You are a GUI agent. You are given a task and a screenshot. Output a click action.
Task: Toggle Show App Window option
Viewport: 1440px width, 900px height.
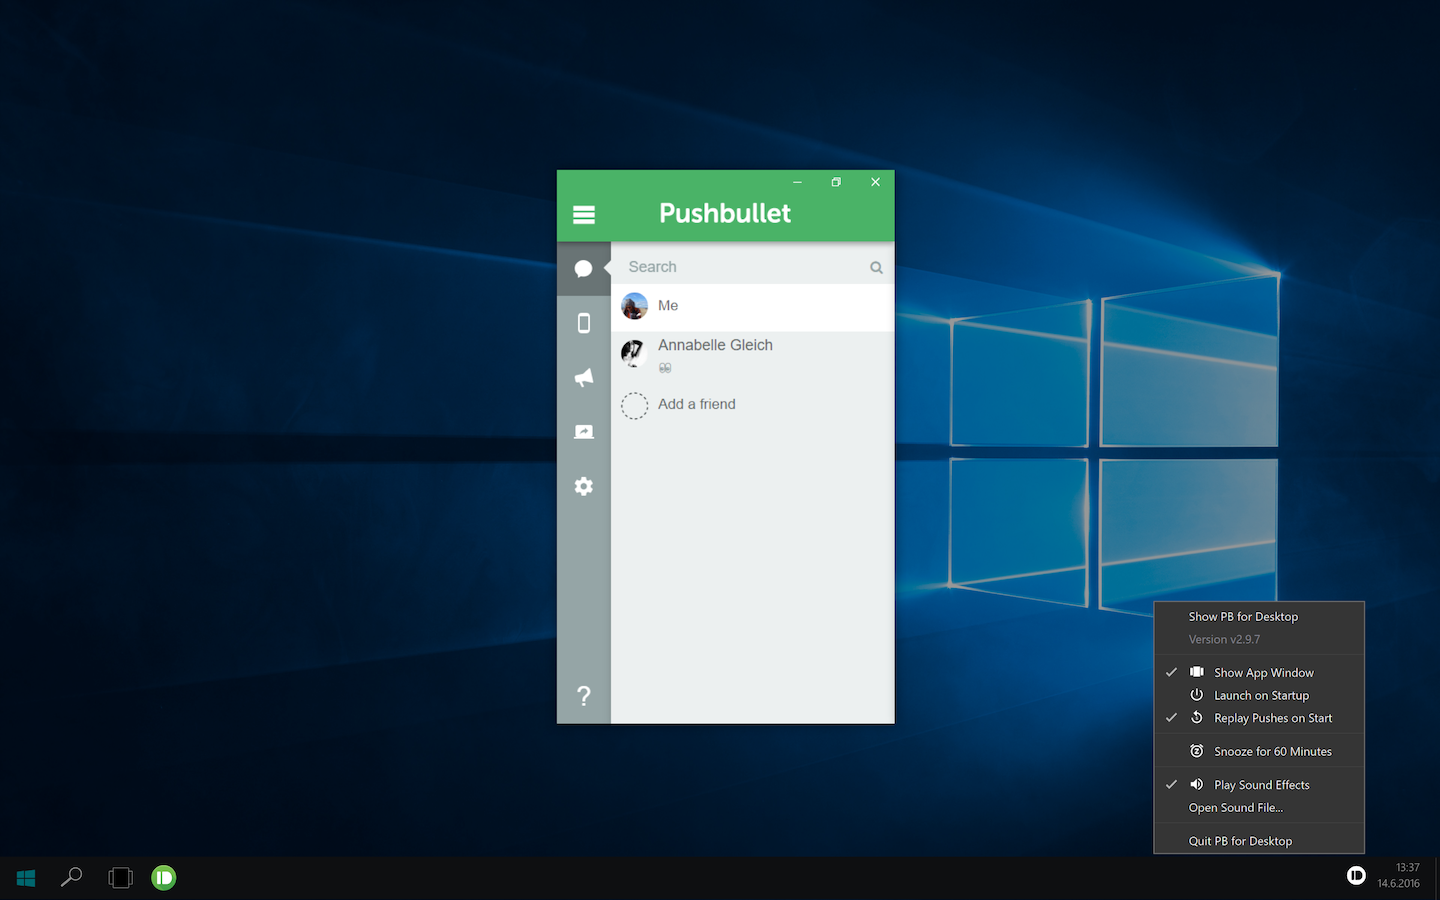click(x=1259, y=673)
